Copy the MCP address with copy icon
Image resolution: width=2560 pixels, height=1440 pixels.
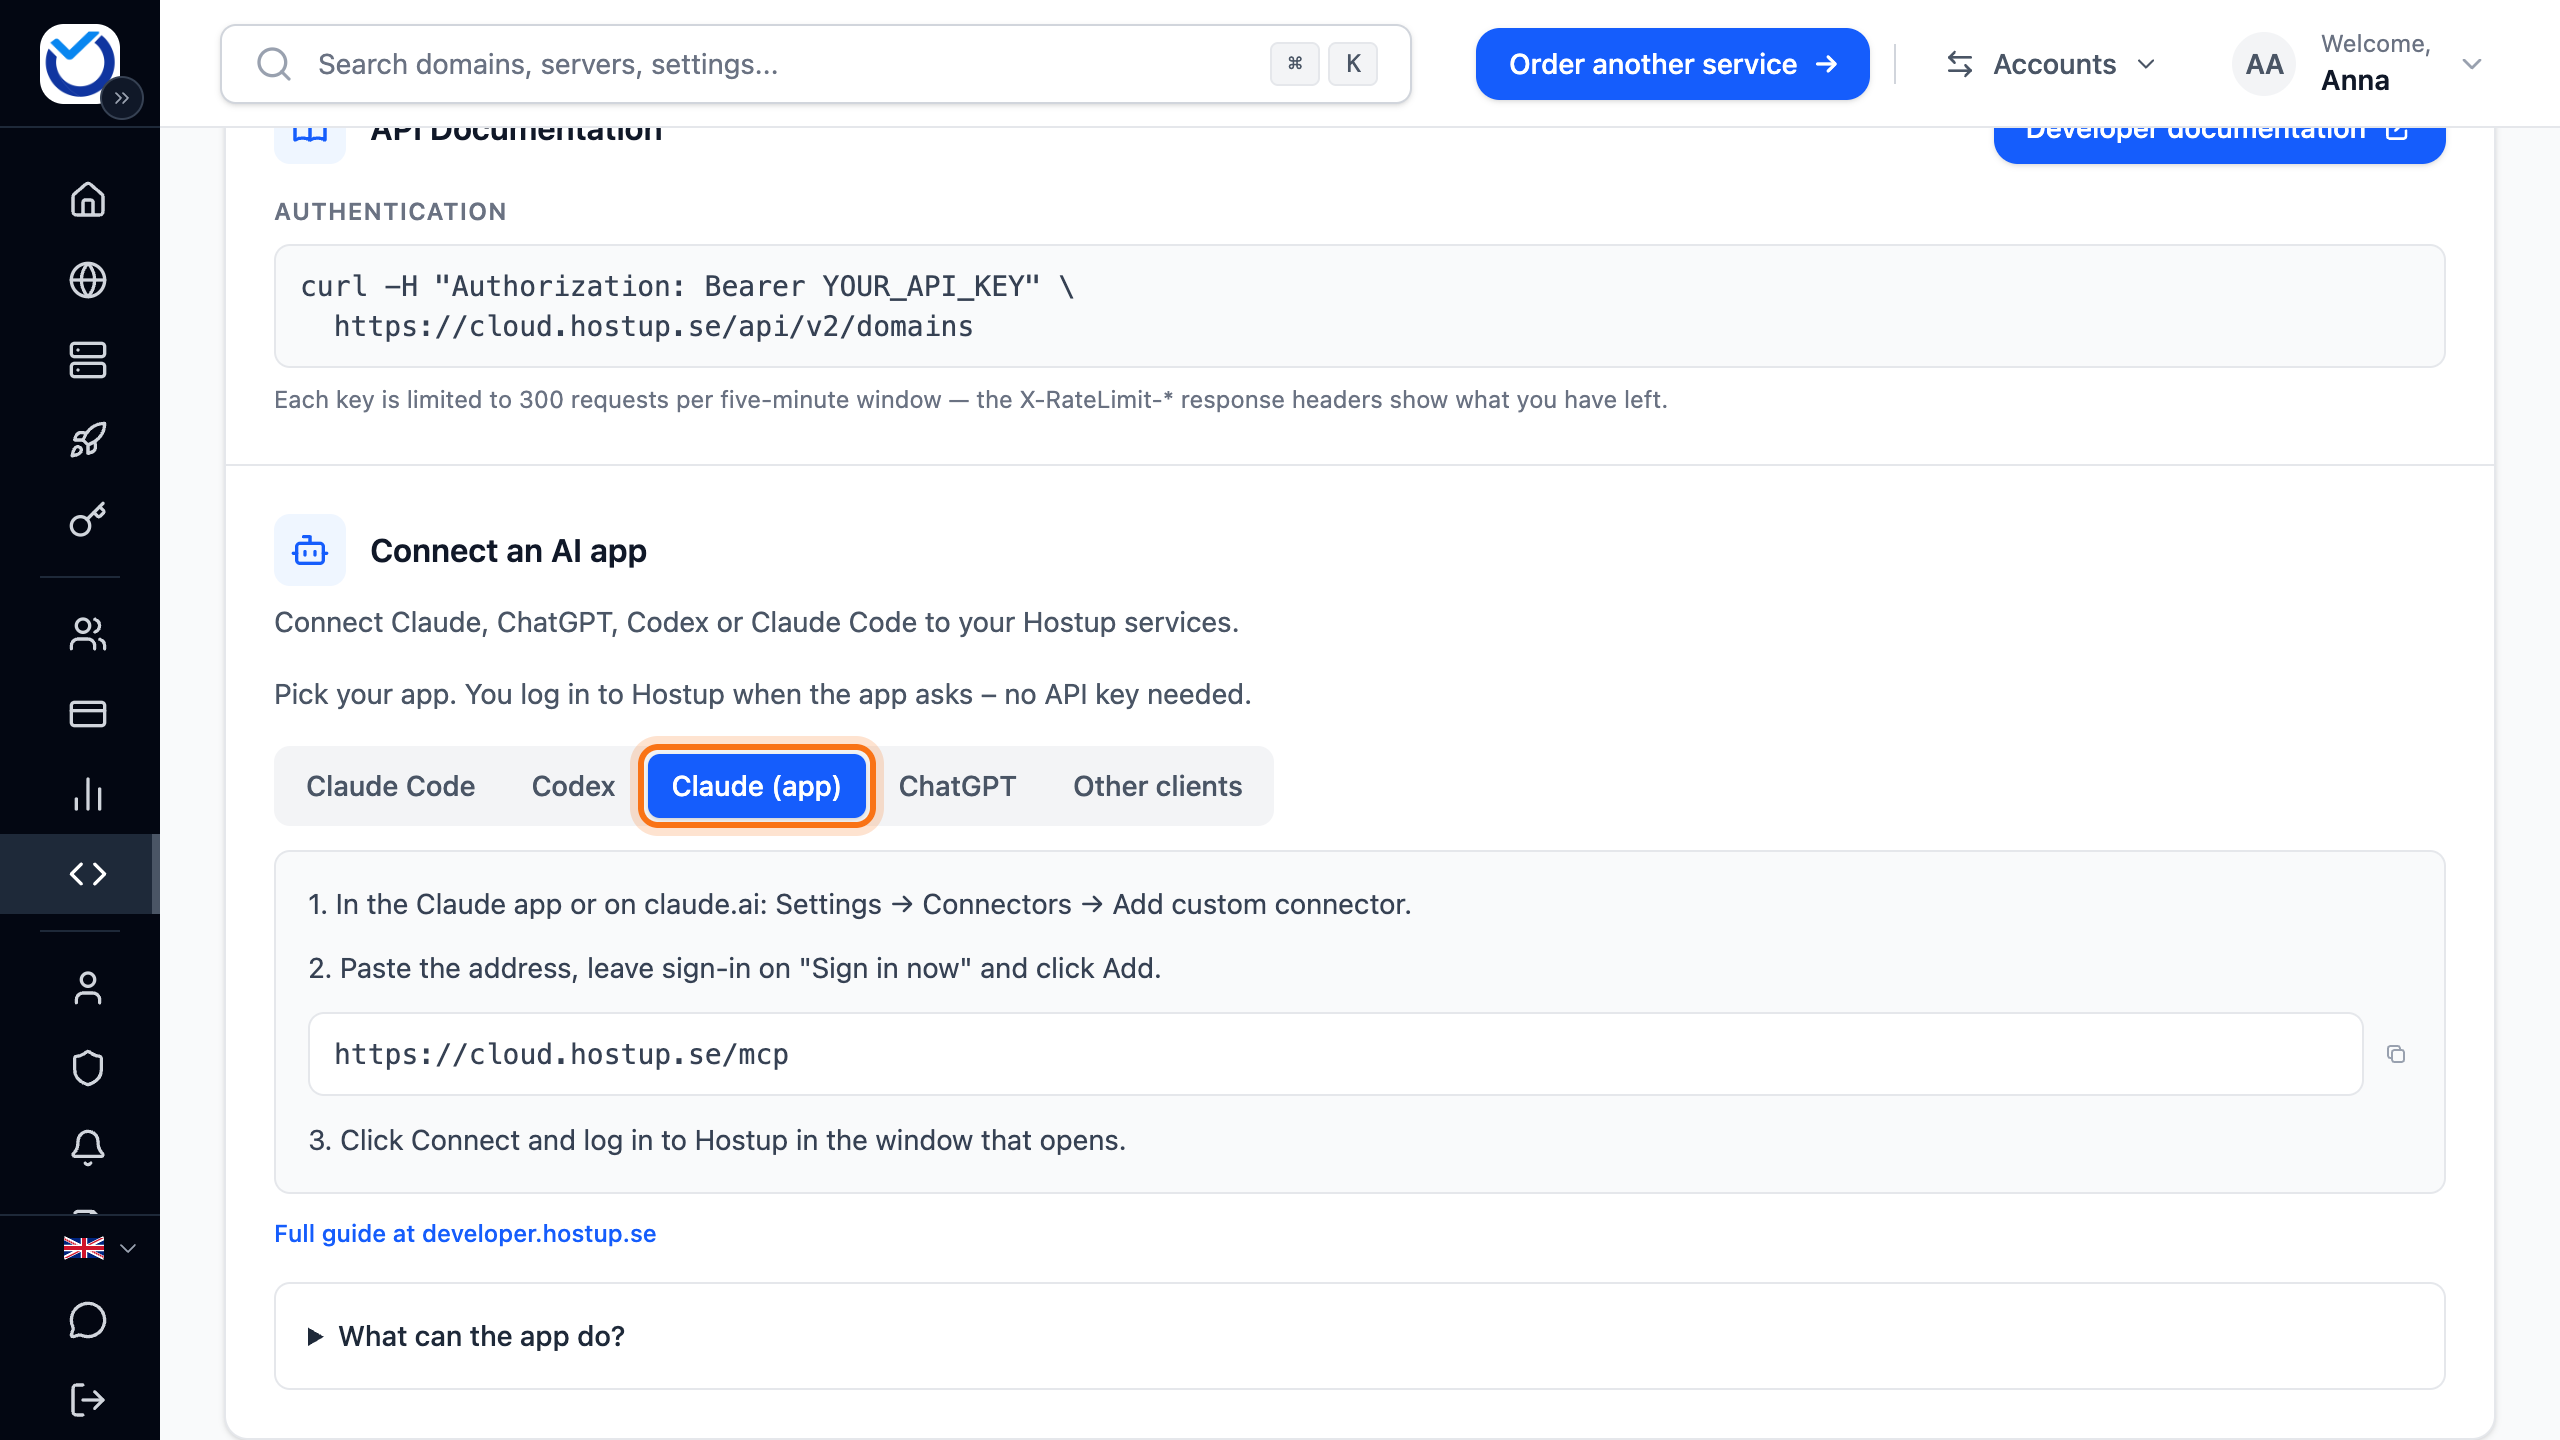point(2396,1054)
